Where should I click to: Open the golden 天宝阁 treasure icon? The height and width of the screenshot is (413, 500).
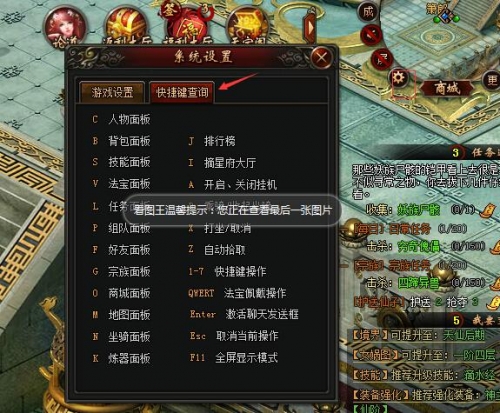(247, 25)
